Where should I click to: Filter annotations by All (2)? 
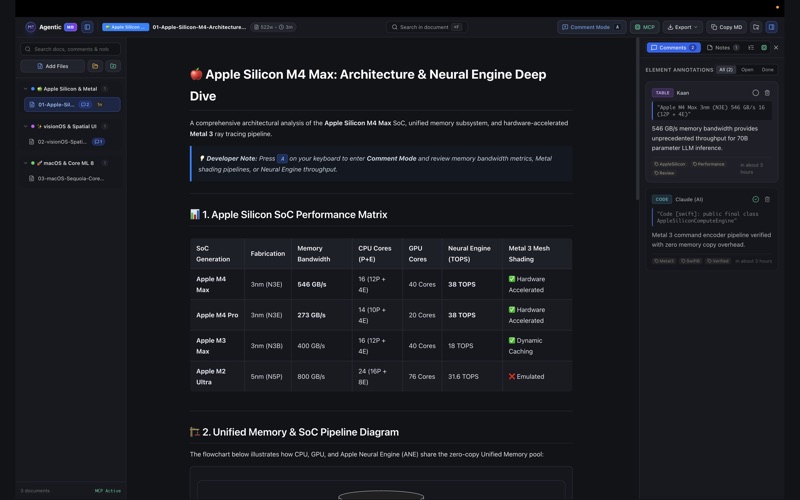(726, 69)
